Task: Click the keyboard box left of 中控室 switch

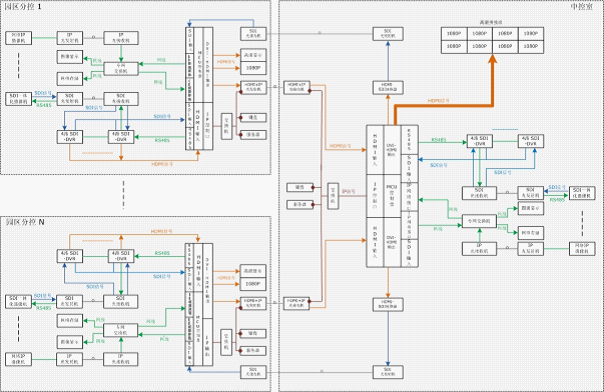Action: pyautogui.click(x=300, y=188)
